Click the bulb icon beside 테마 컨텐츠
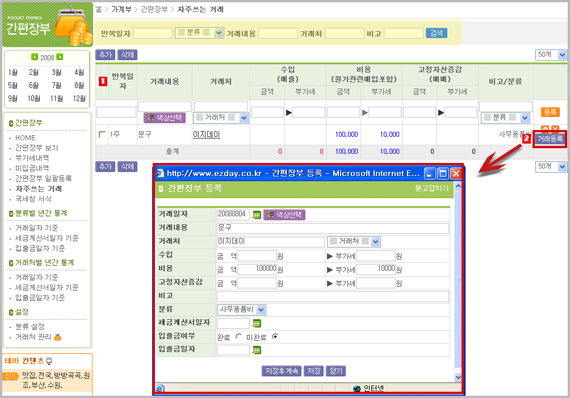 click(x=49, y=361)
